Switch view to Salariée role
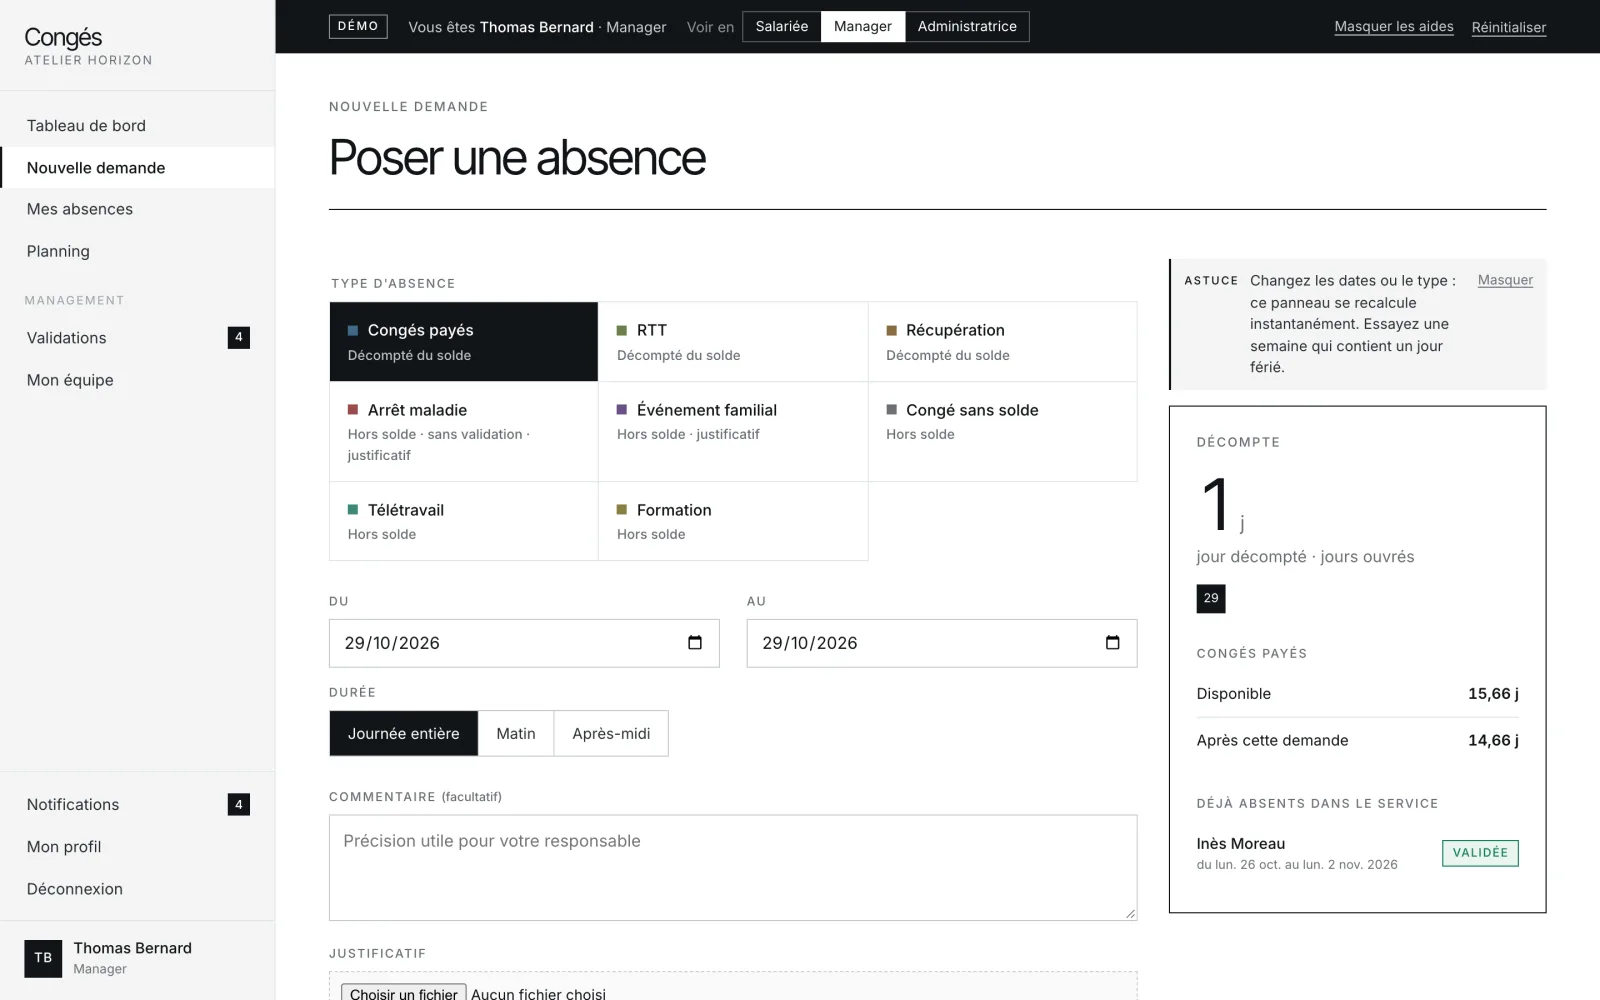This screenshot has width=1600, height=1000. coord(782,27)
